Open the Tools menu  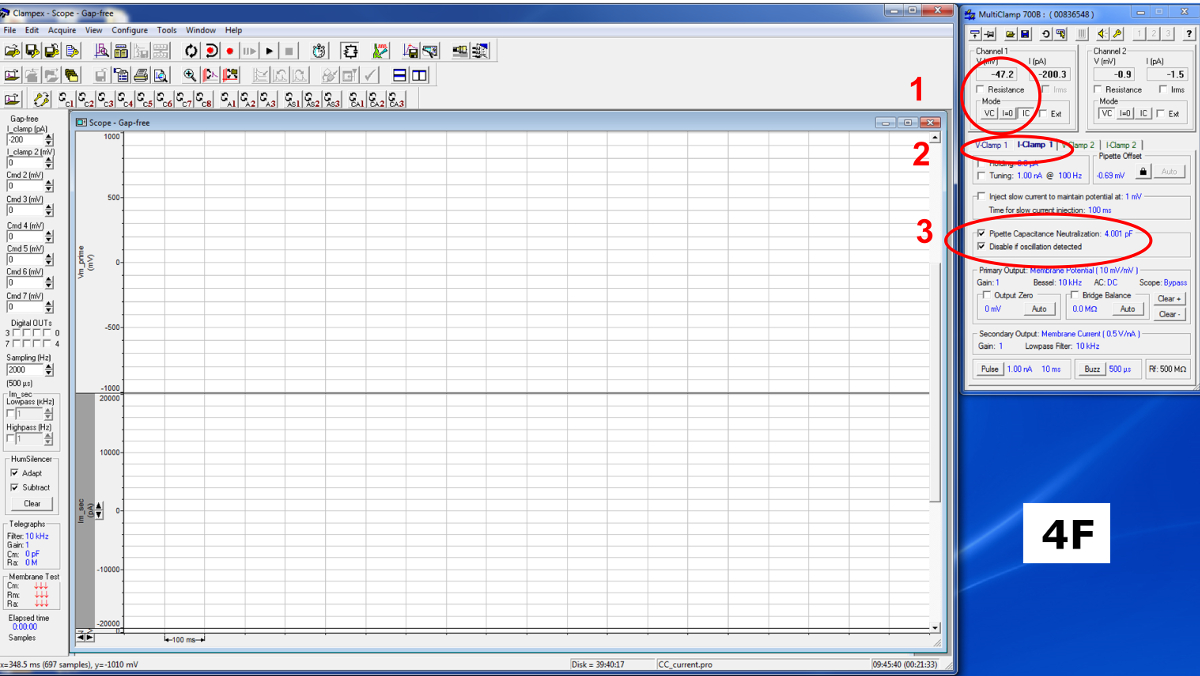click(x=167, y=31)
